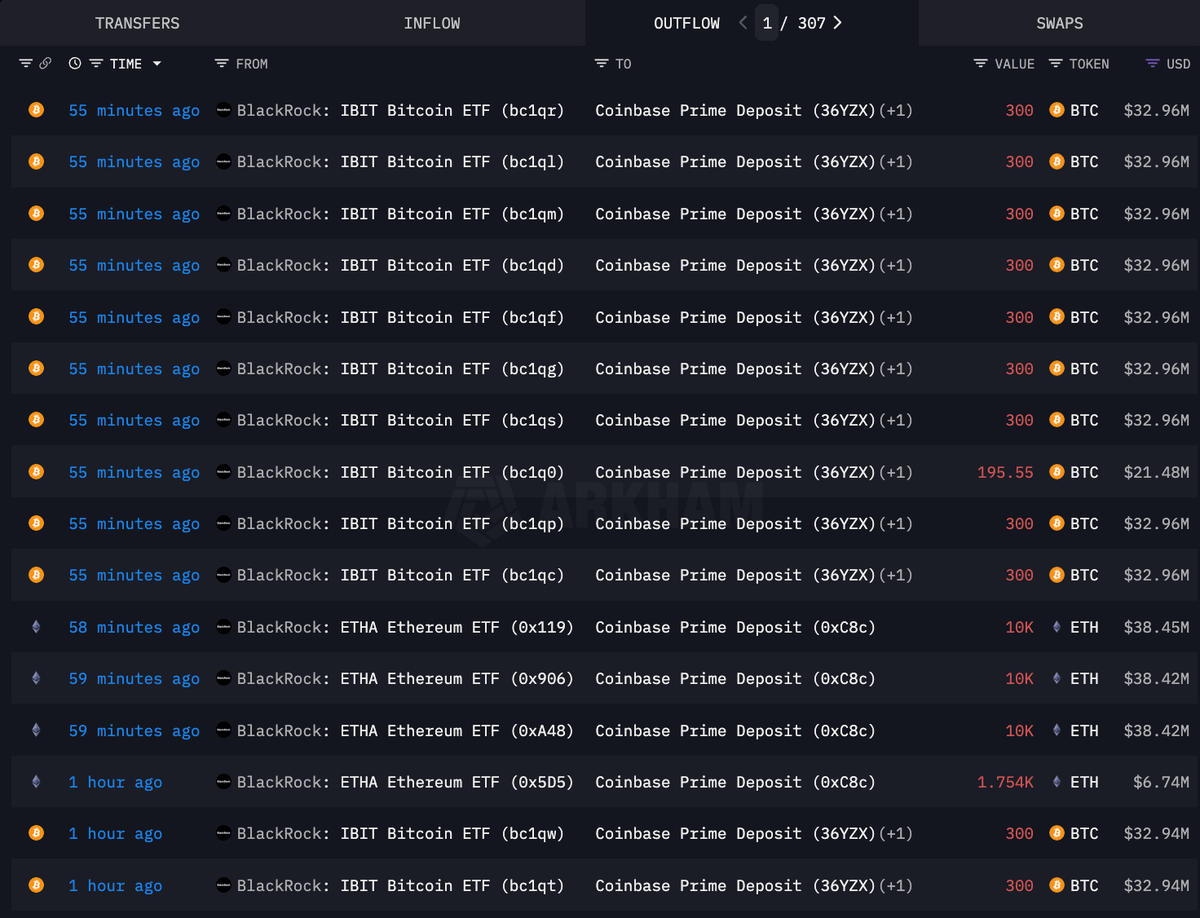Image resolution: width=1200 pixels, height=918 pixels.
Task: Click the $21.48M USD amount
Action: (1156, 472)
